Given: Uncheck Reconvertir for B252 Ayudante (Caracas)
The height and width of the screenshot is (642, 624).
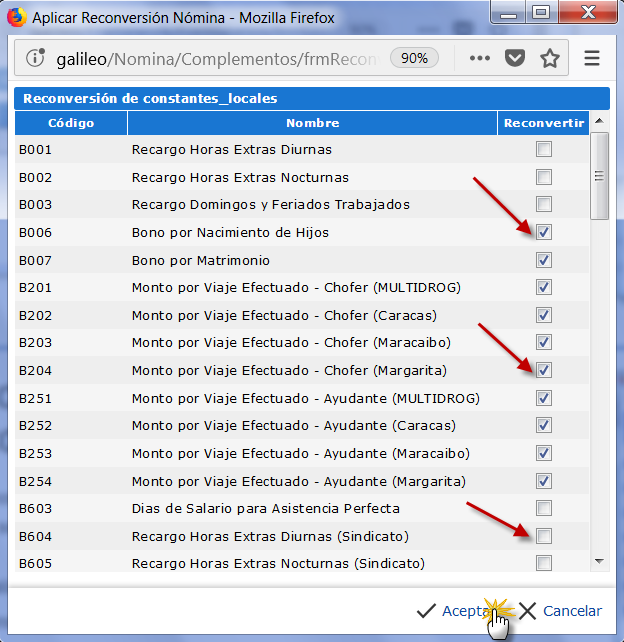Looking at the screenshot, I should [x=544, y=425].
